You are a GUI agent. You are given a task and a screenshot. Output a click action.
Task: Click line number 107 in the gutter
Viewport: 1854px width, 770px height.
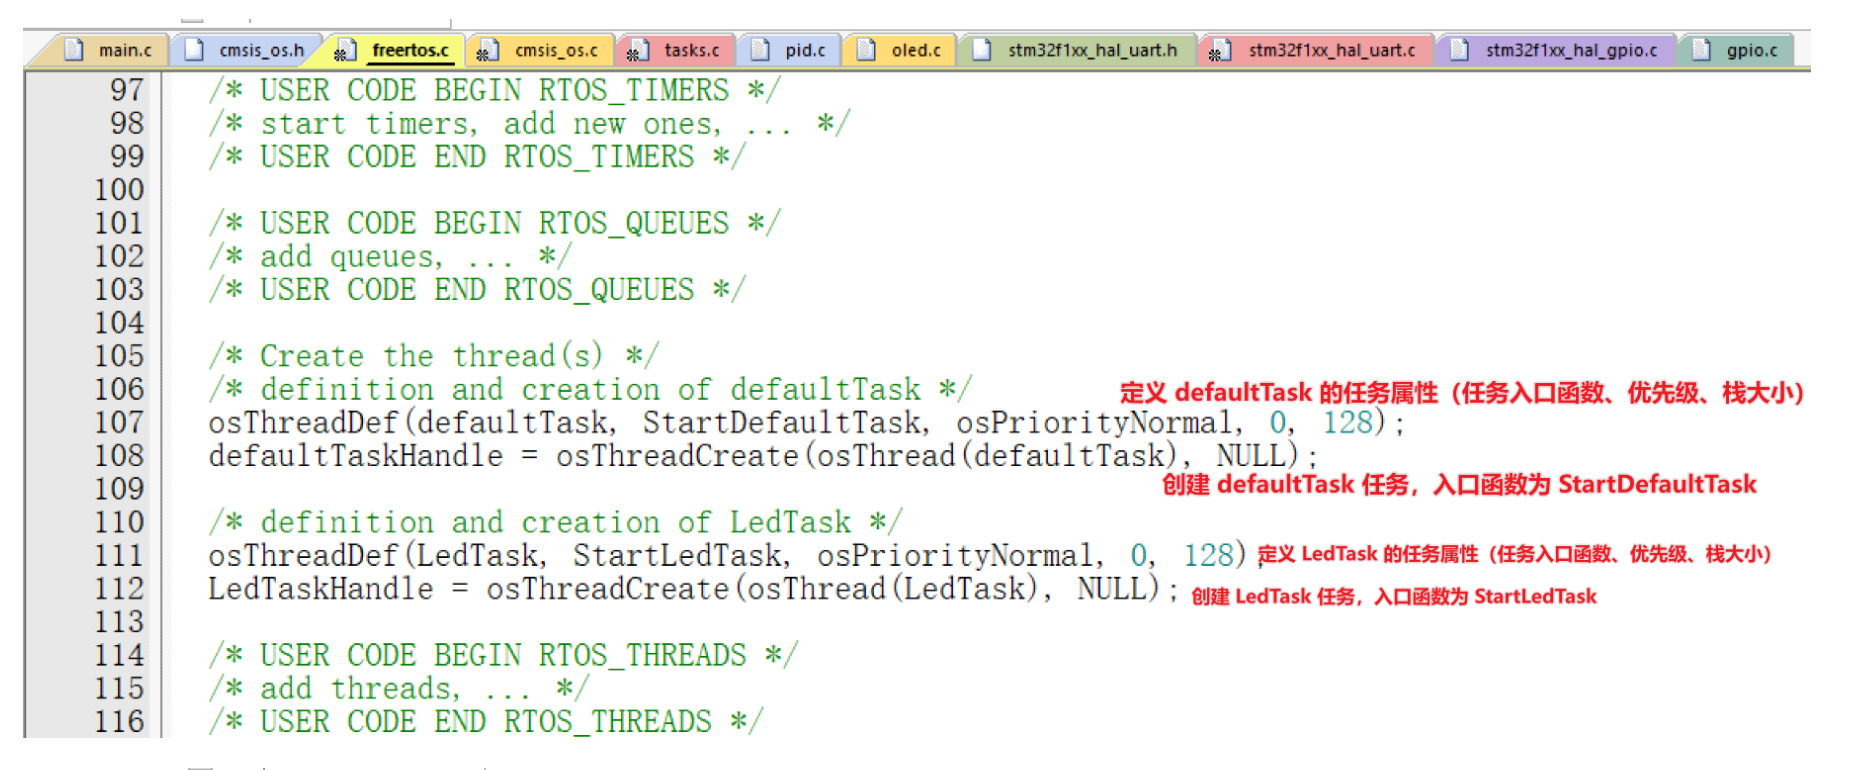tap(119, 422)
